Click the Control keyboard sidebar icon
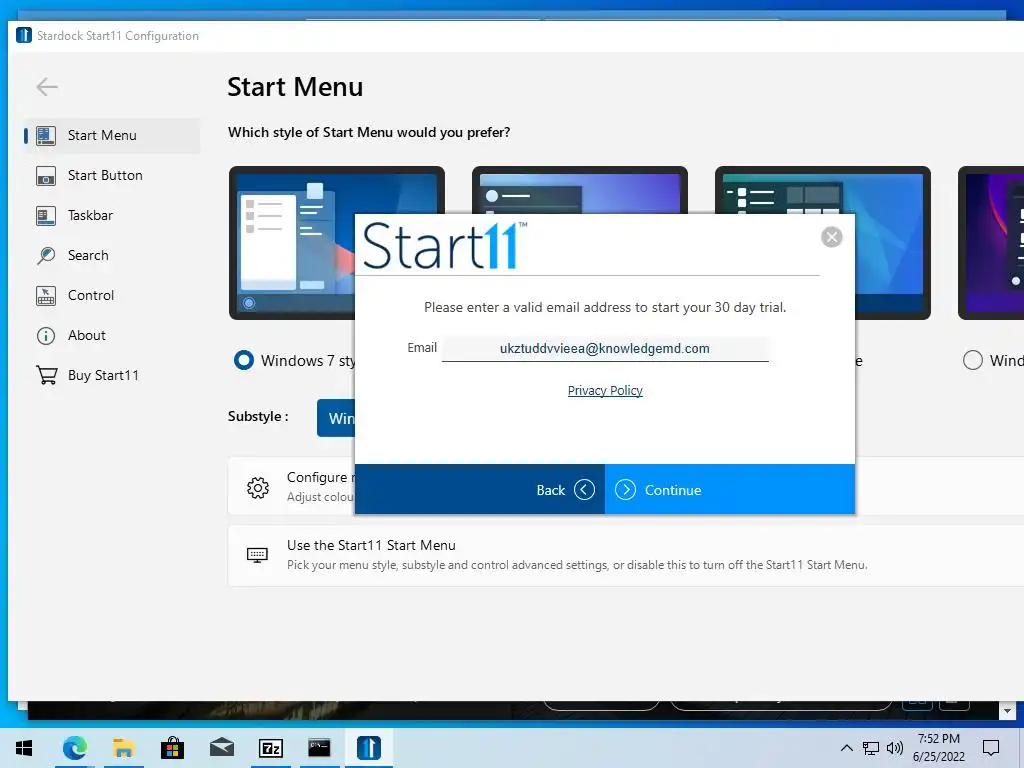The image size is (1024, 768). (x=46, y=296)
